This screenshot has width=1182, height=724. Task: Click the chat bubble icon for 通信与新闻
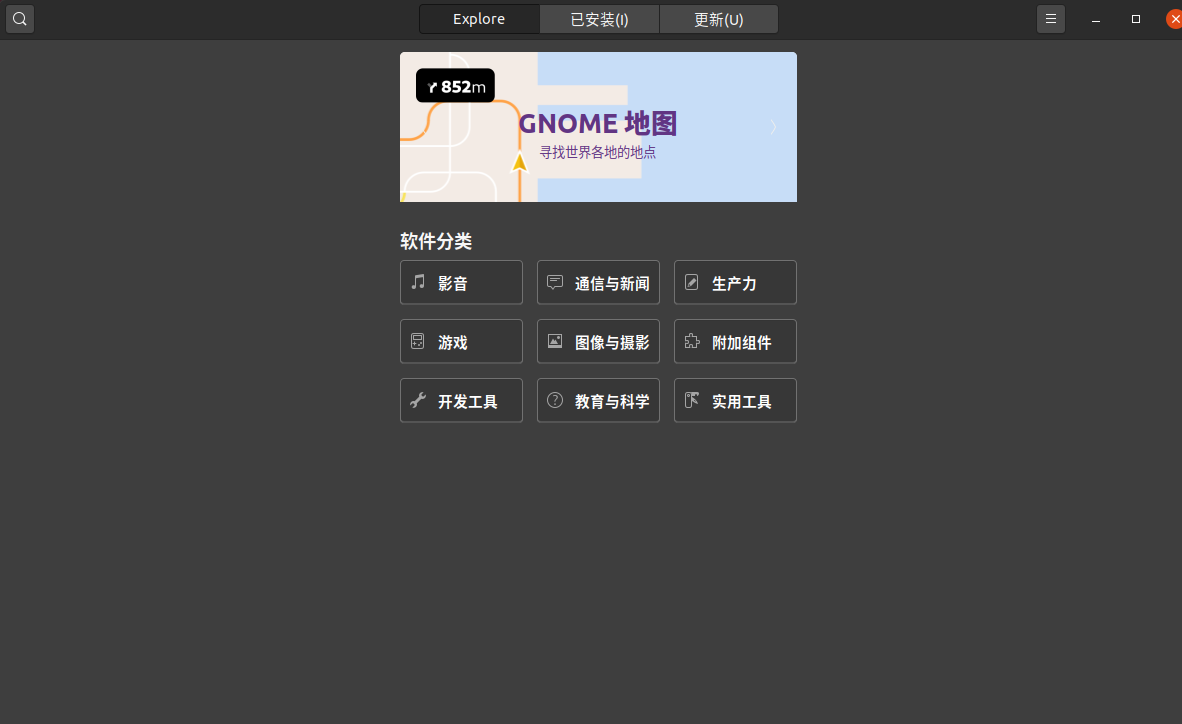[x=555, y=282]
